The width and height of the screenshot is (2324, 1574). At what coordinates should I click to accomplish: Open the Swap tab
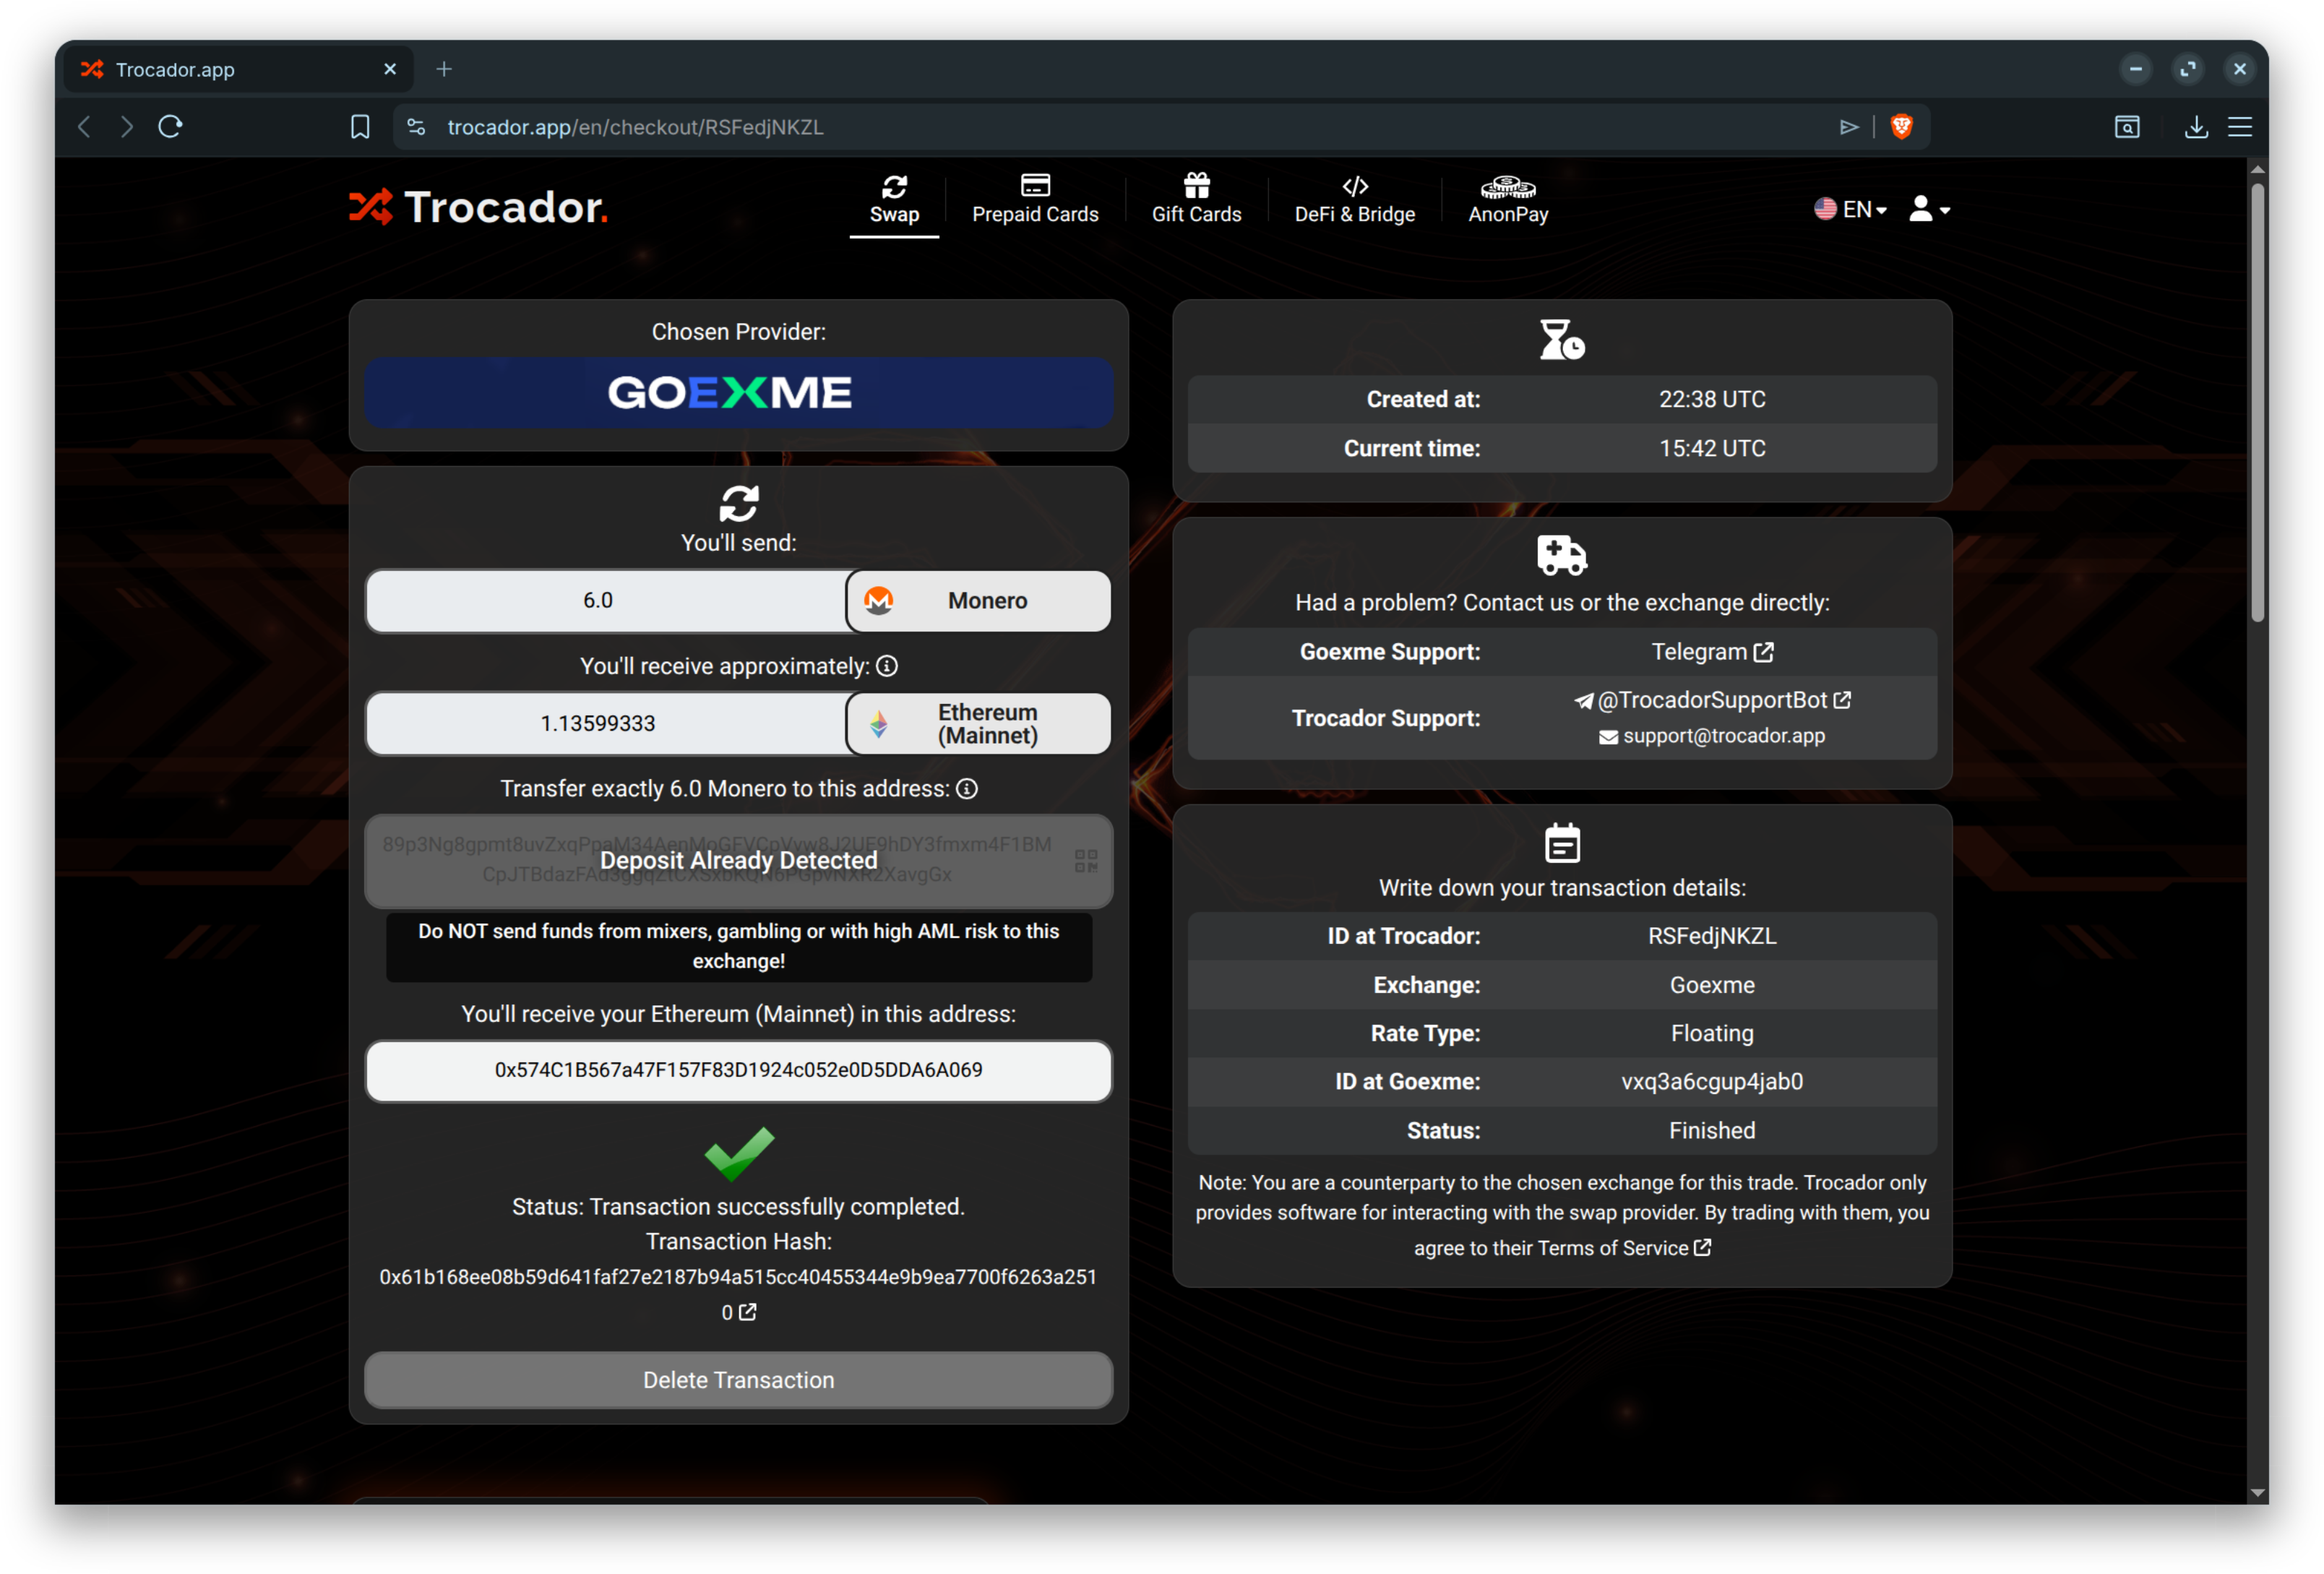pos(894,200)
